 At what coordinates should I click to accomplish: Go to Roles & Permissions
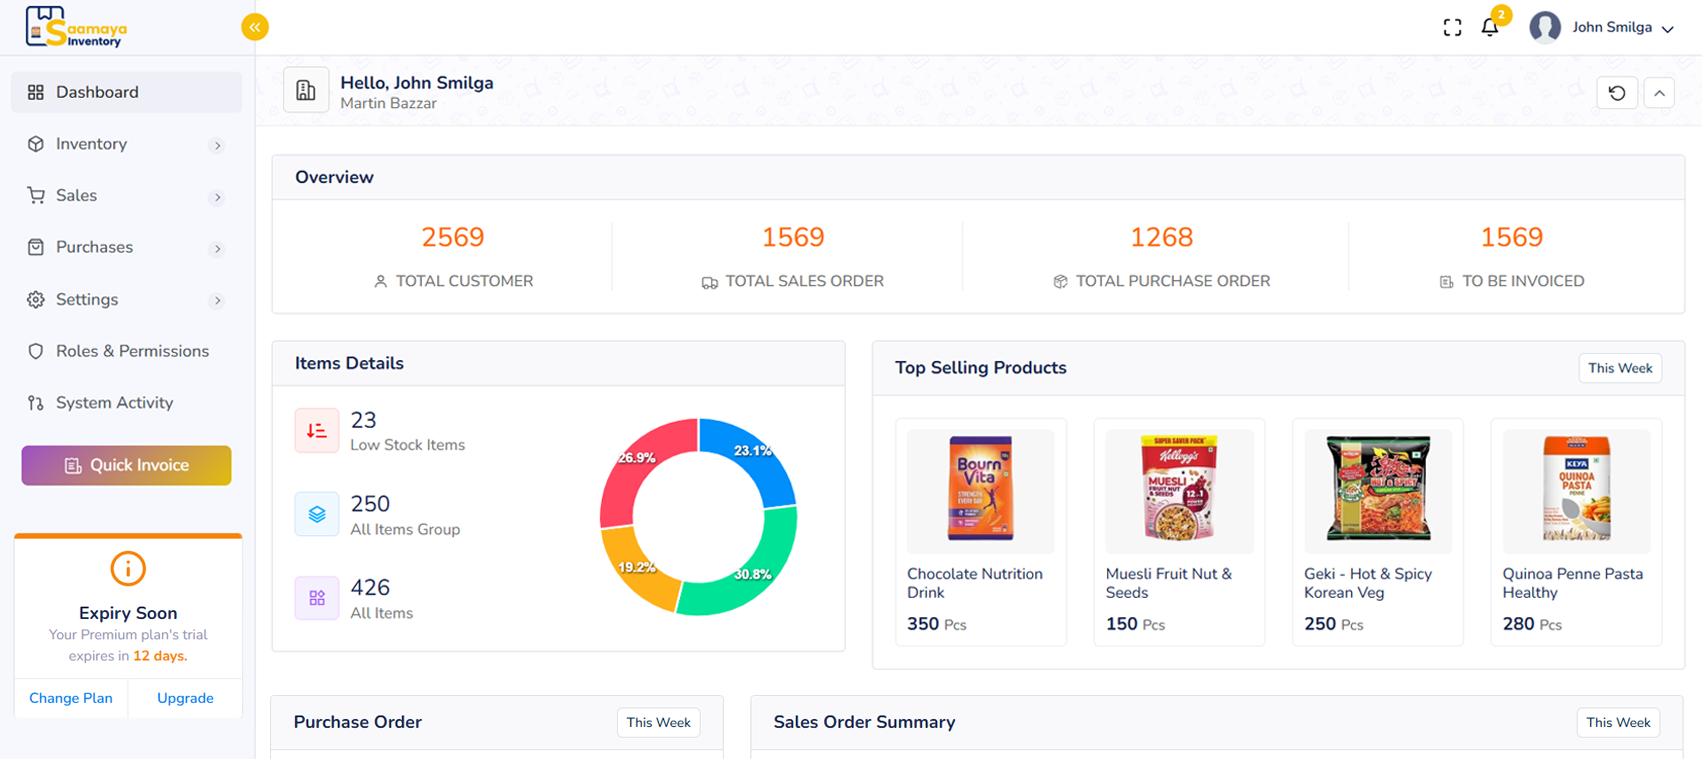[132, 351]
